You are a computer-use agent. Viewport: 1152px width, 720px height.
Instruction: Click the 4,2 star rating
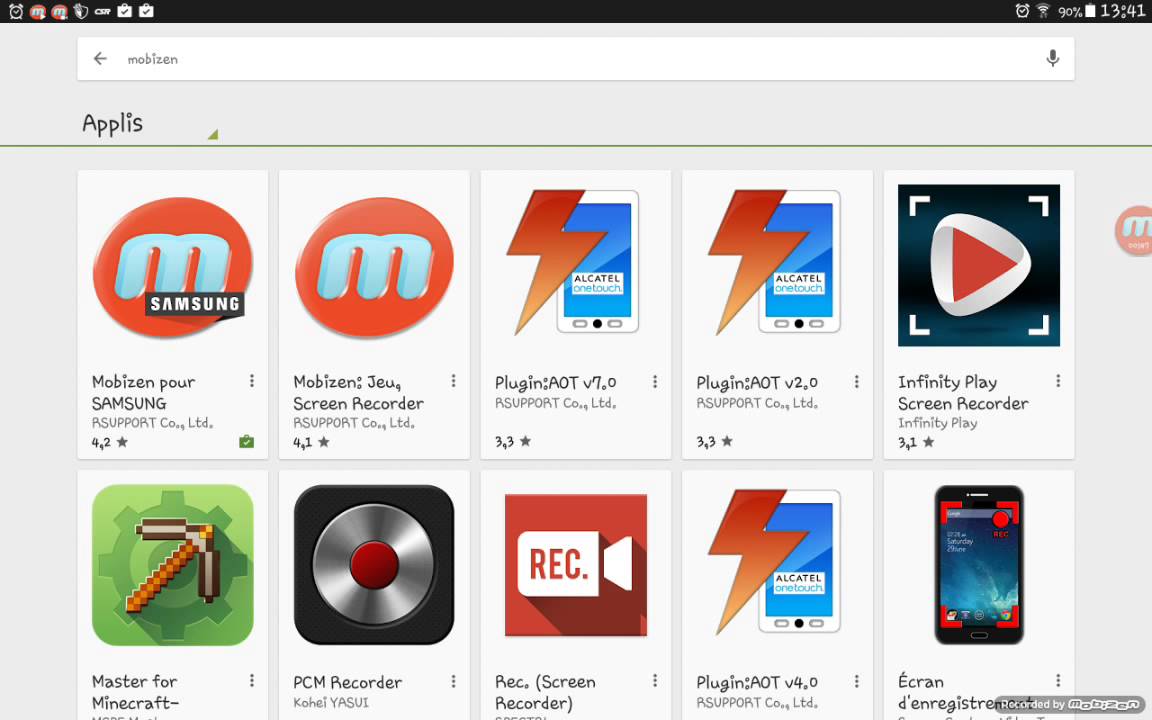click(x=109, y=442)
